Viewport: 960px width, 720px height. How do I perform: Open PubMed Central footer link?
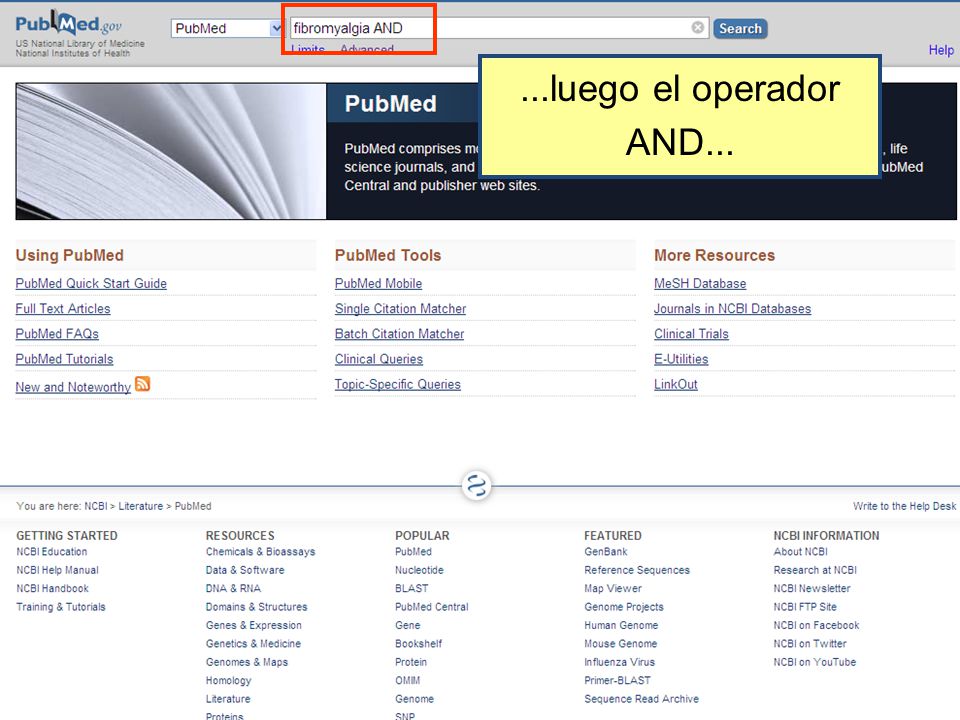point(432,607)
